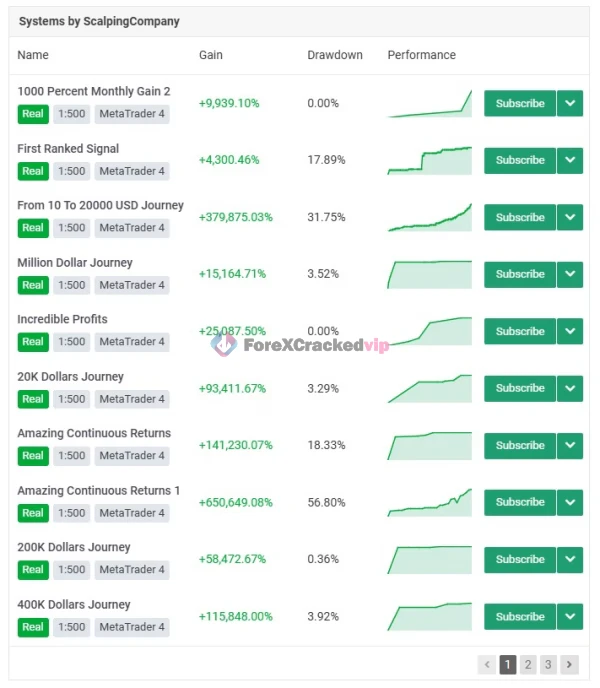Select page 3 in pagination
Screen dimensions: 600x688
[548, 664]
